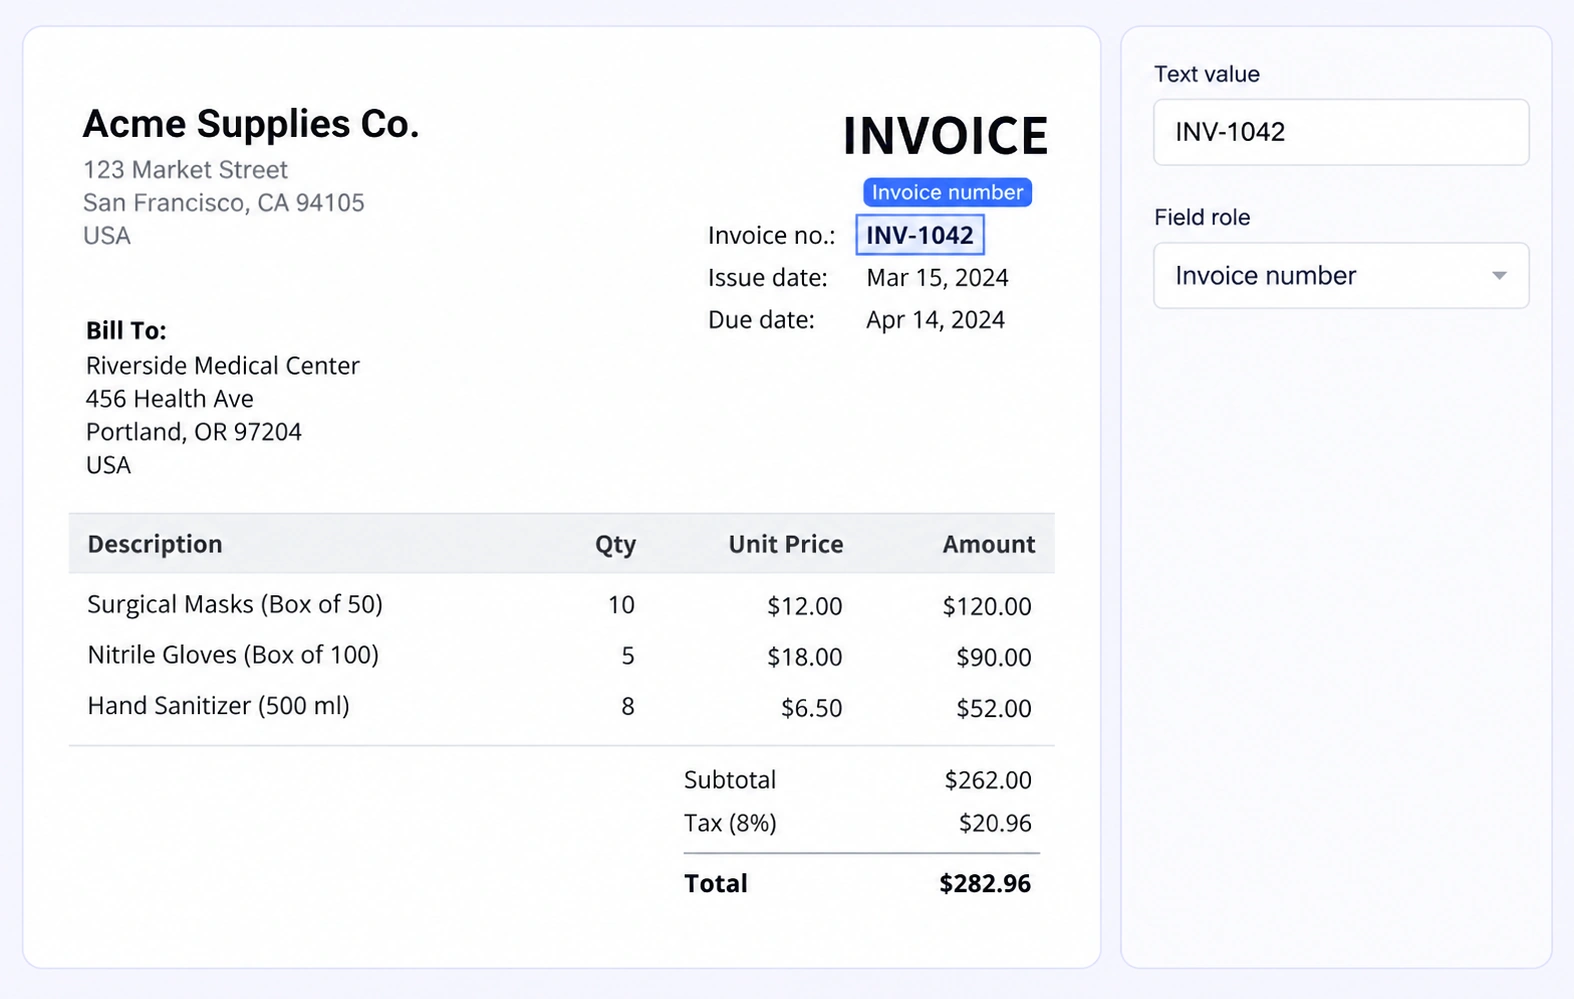Select the $90.00 amount

pos(994,657)
